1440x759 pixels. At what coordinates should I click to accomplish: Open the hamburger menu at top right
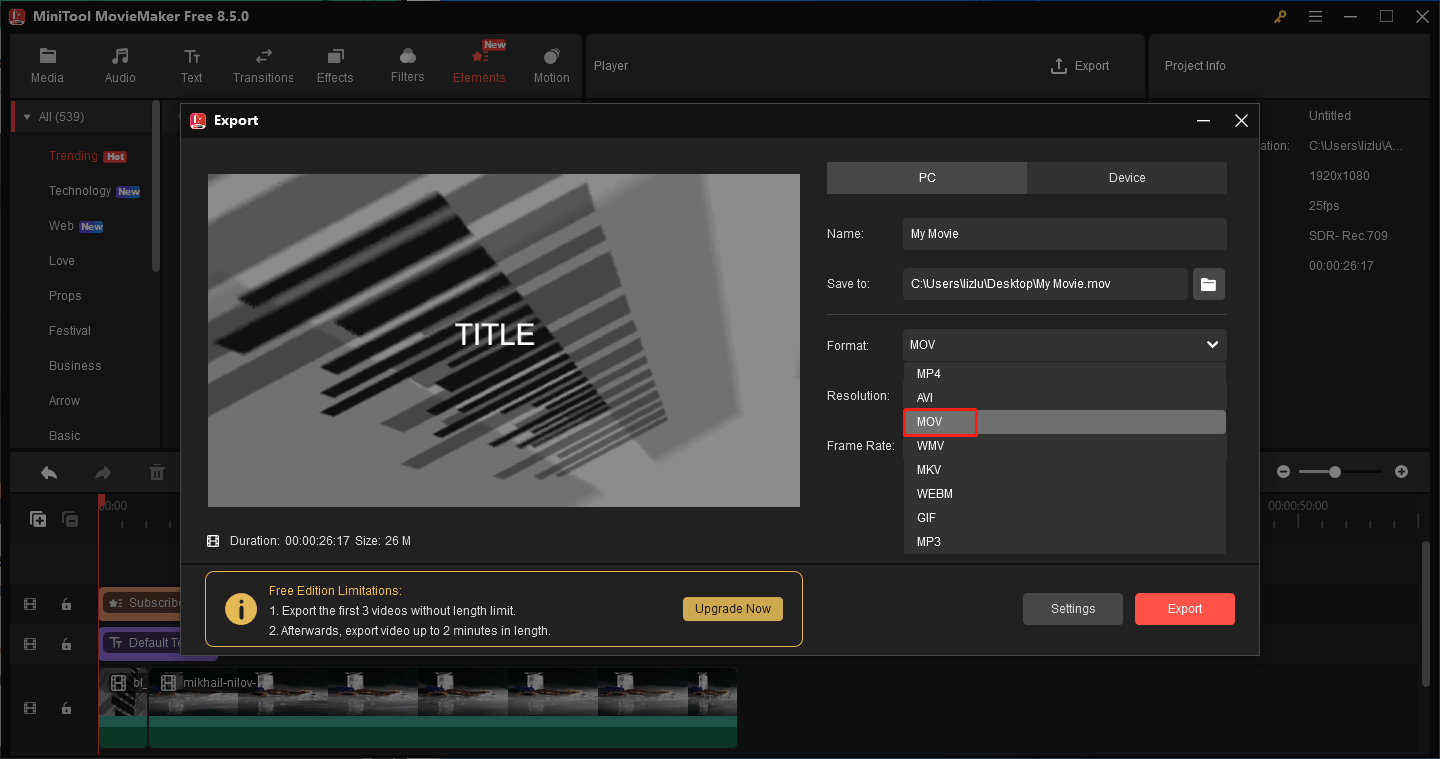pos(1315,16)
